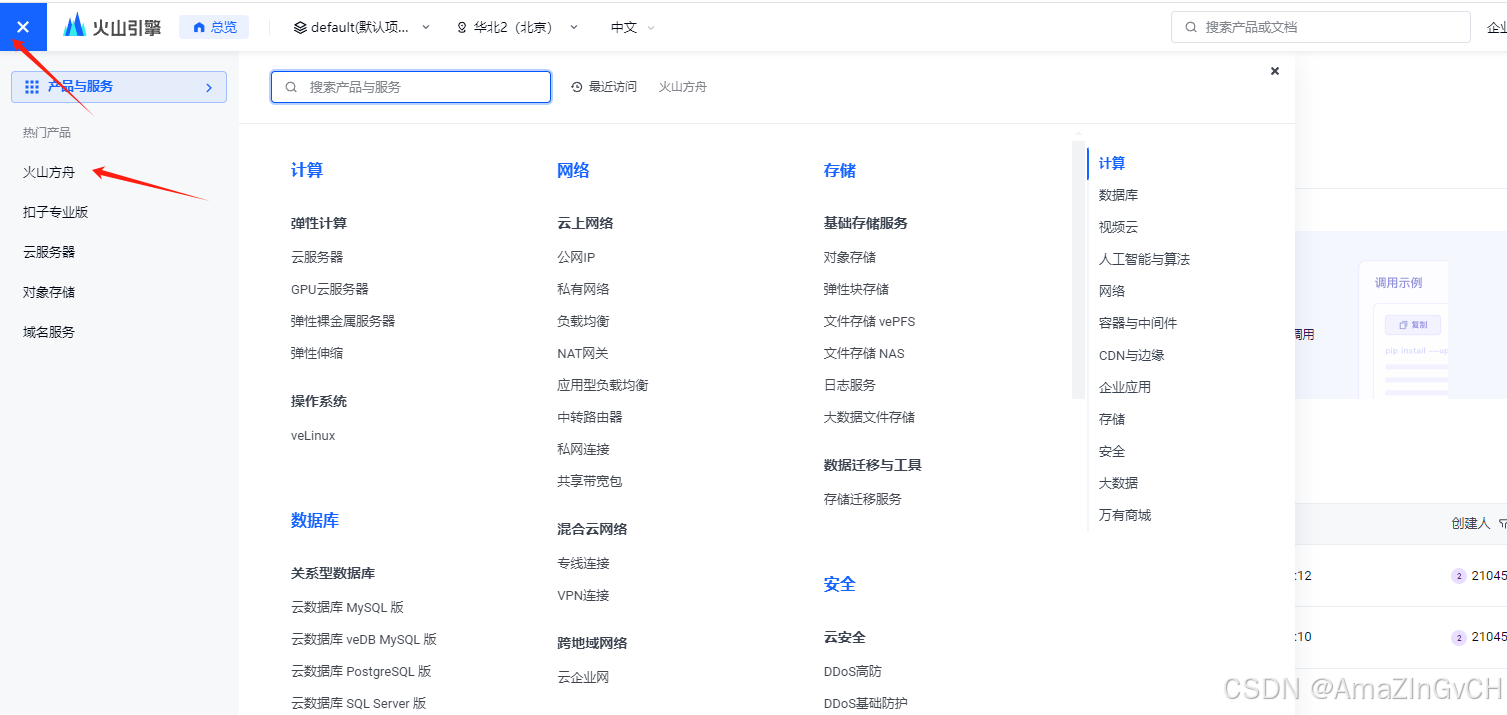Click the 产品与服务 grid icon
The width and height of the screenshot is (1507, 715).
tap(32, 87)
